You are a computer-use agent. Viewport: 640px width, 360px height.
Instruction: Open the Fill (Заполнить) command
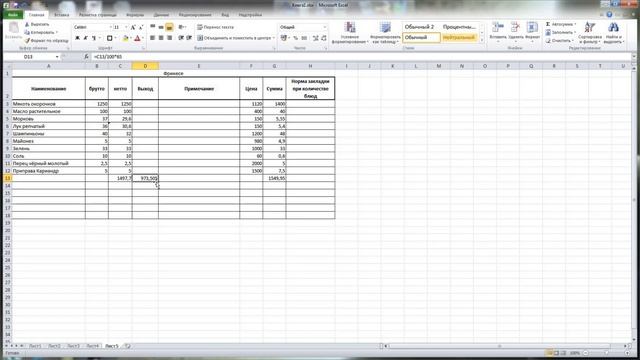pyautogui.click(x=560, y=32)
